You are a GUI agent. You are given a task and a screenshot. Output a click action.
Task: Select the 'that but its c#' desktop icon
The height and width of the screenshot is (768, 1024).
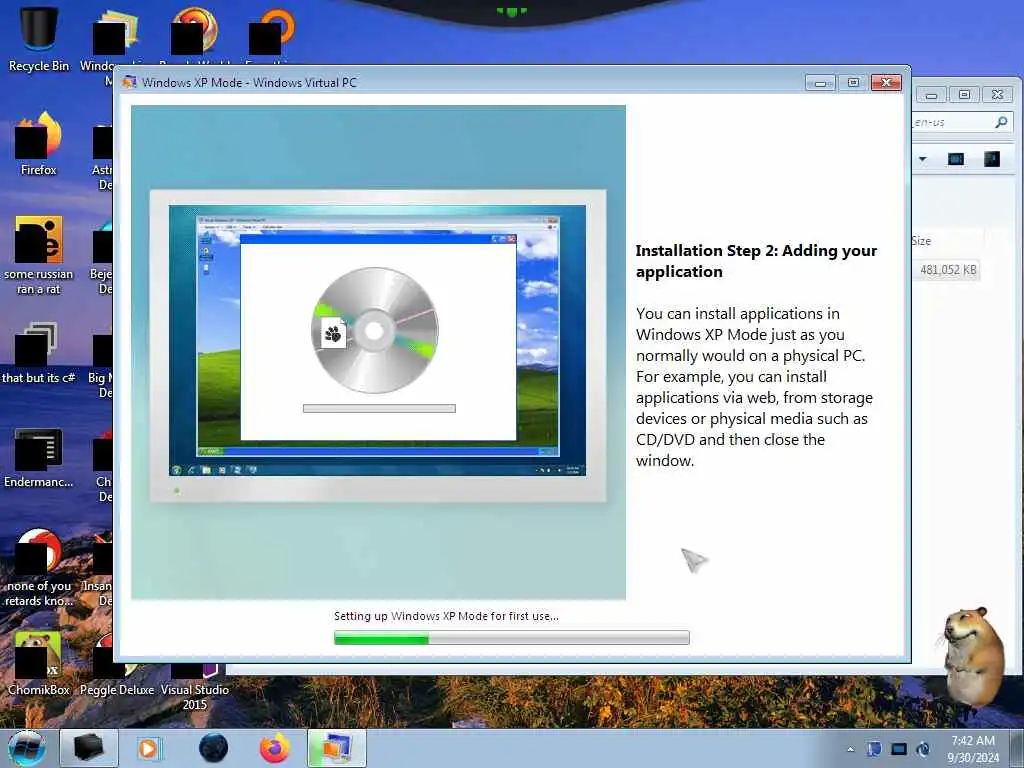[39, 353]
